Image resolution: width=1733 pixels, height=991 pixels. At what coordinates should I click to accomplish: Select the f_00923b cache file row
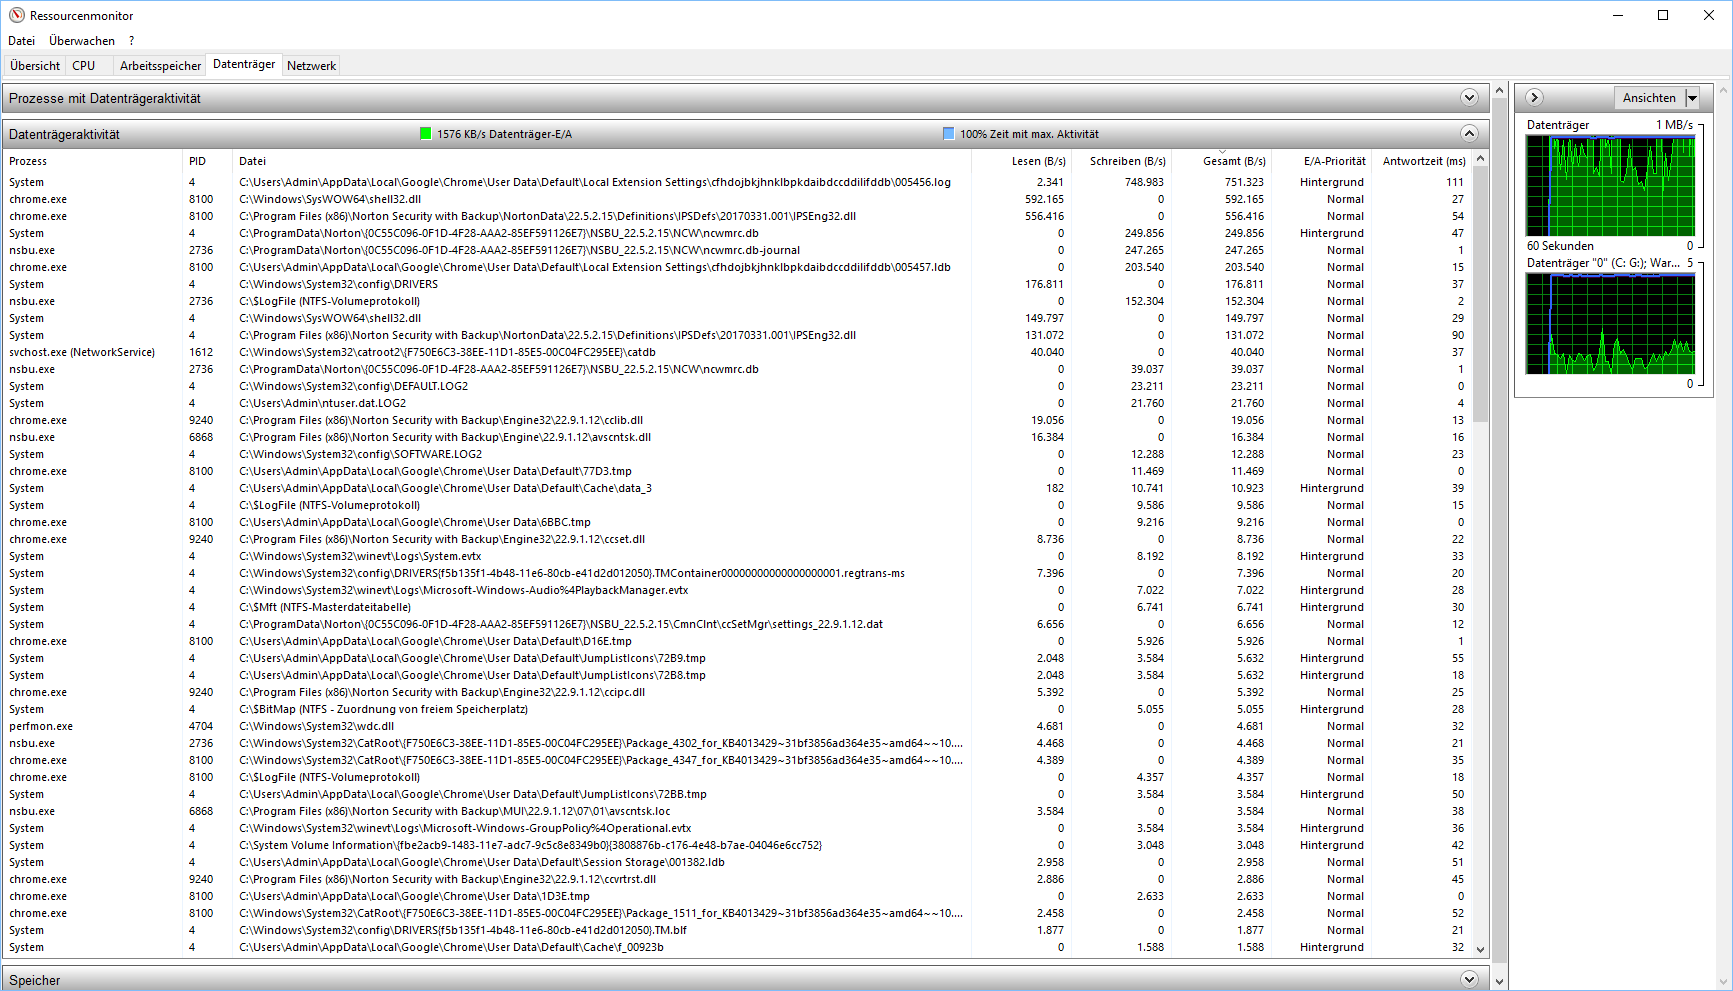(x=738, y=947)
